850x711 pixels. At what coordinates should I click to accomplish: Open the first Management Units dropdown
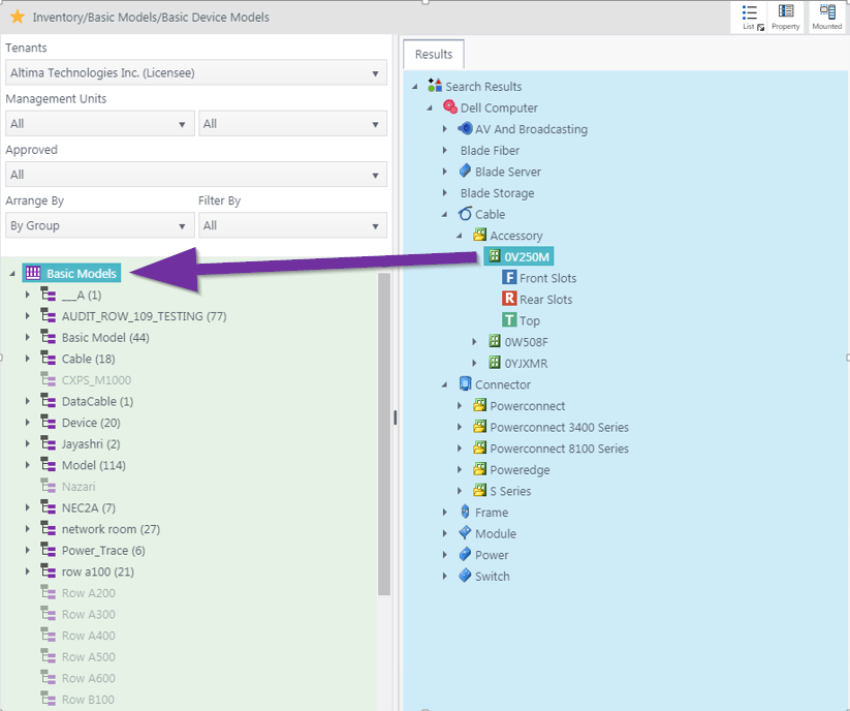[x=100, y=124]
